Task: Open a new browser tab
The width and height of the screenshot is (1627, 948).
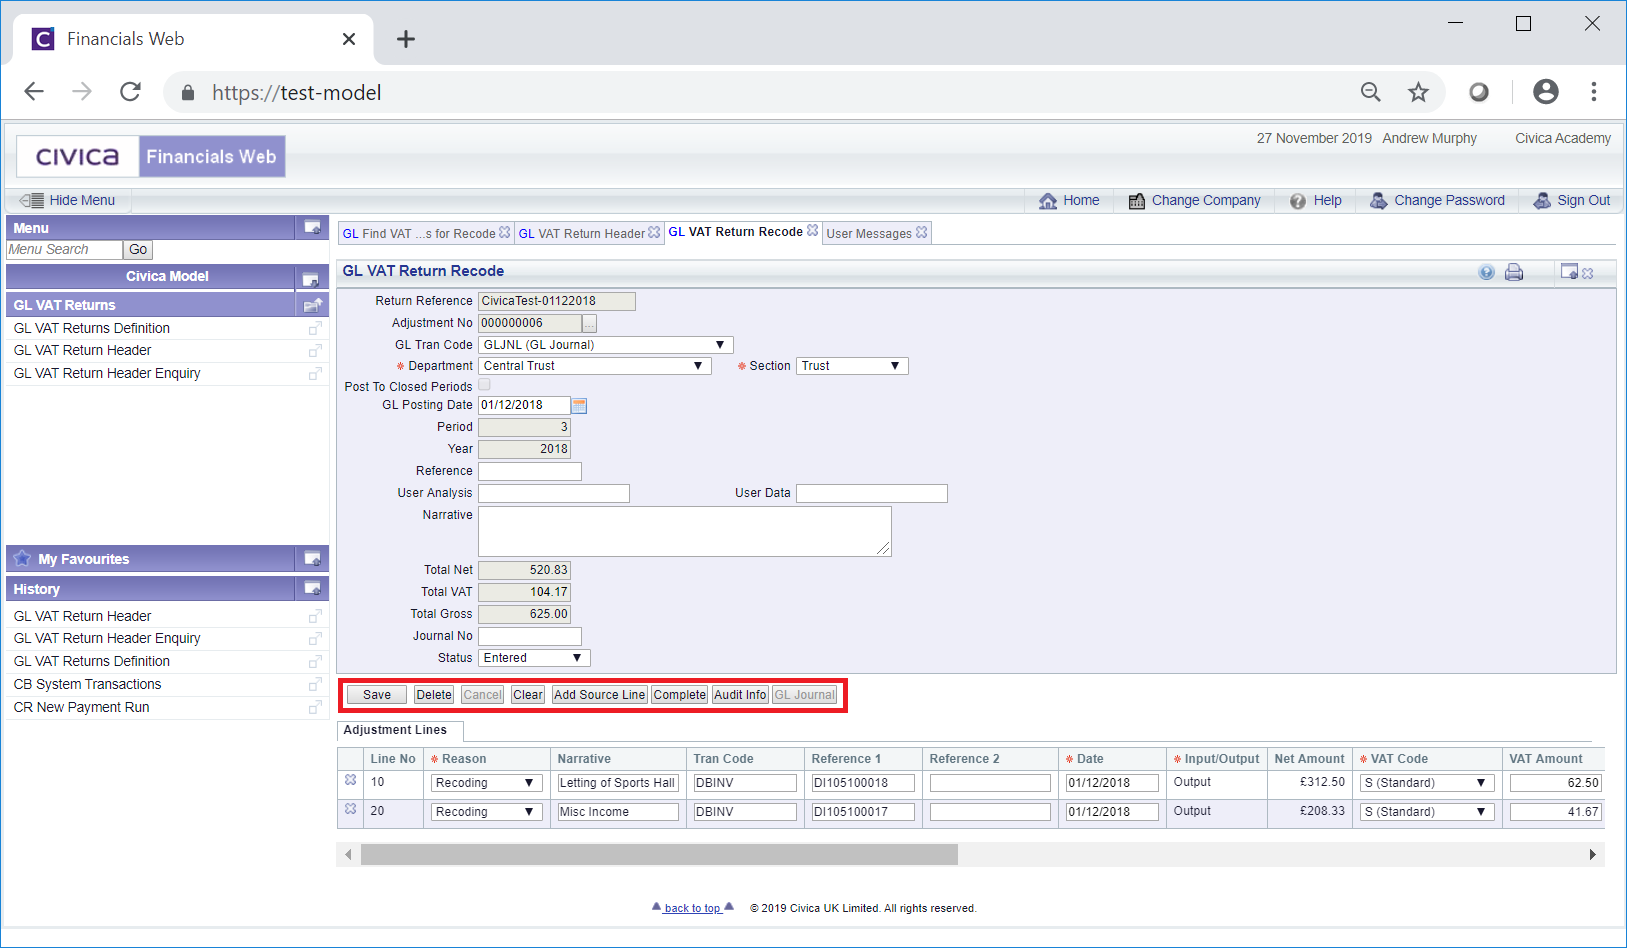Action: coord(405,39)
